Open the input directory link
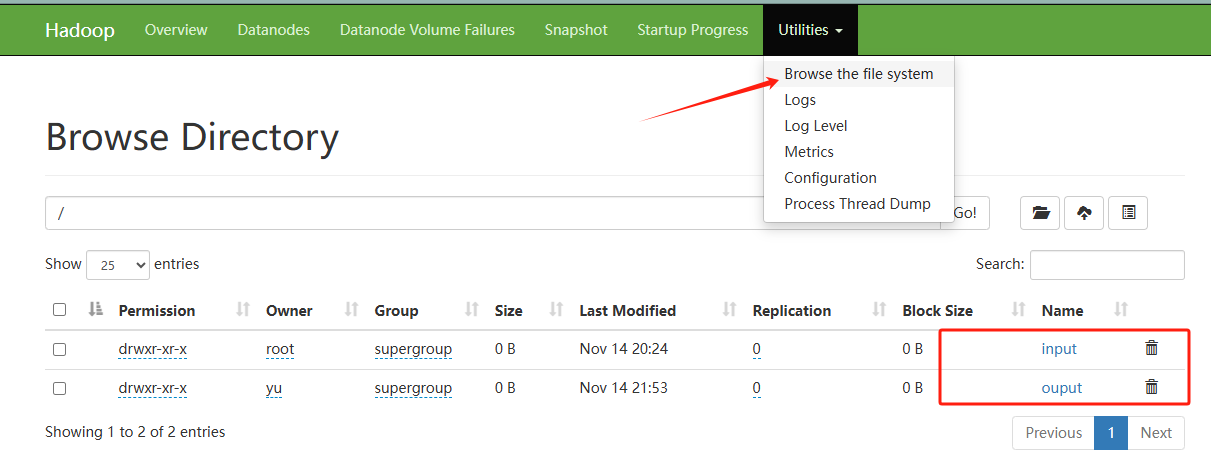 1059,349
